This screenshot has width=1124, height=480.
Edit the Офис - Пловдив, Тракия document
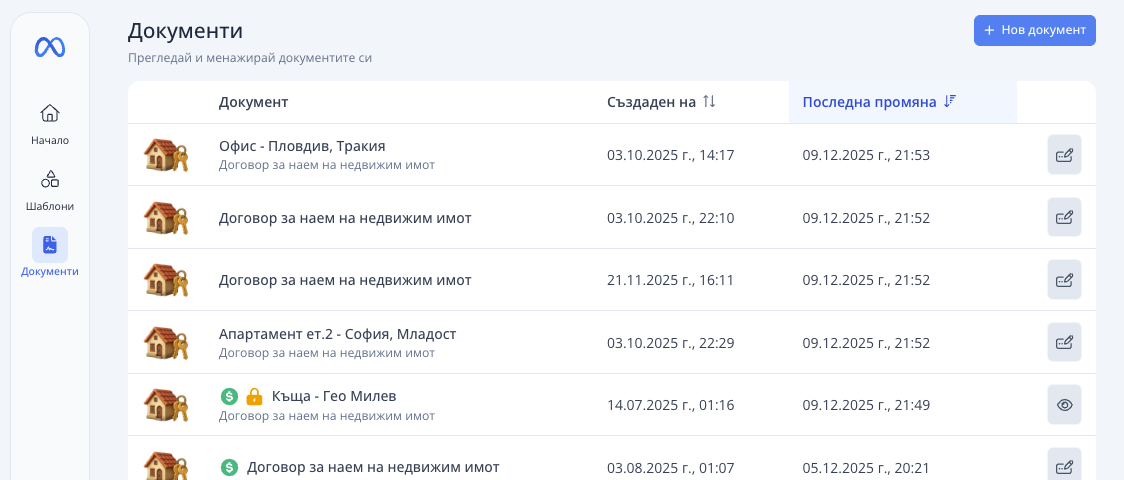point(1064,155)
